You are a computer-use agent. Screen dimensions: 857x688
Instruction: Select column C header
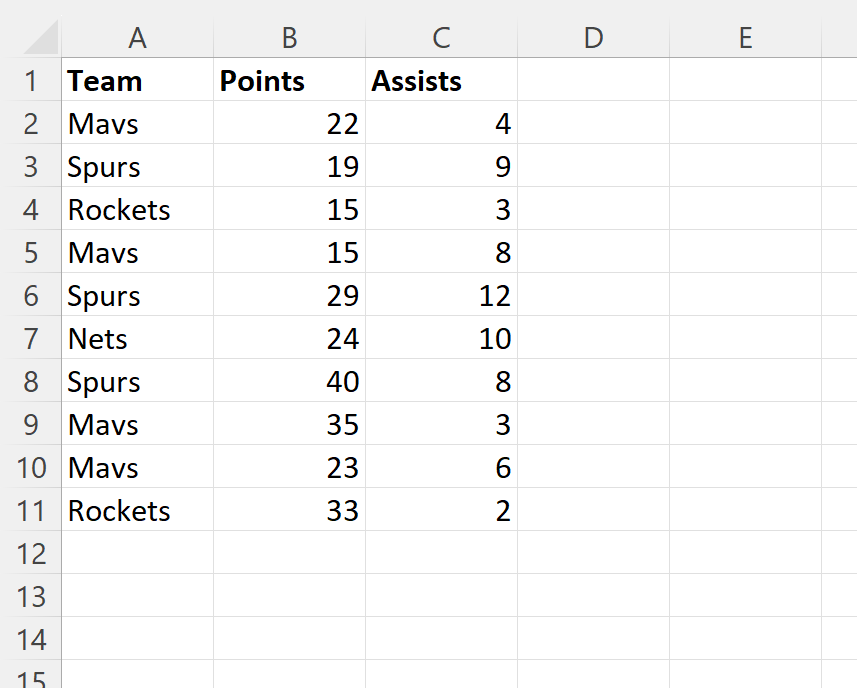tap(442, 38)
